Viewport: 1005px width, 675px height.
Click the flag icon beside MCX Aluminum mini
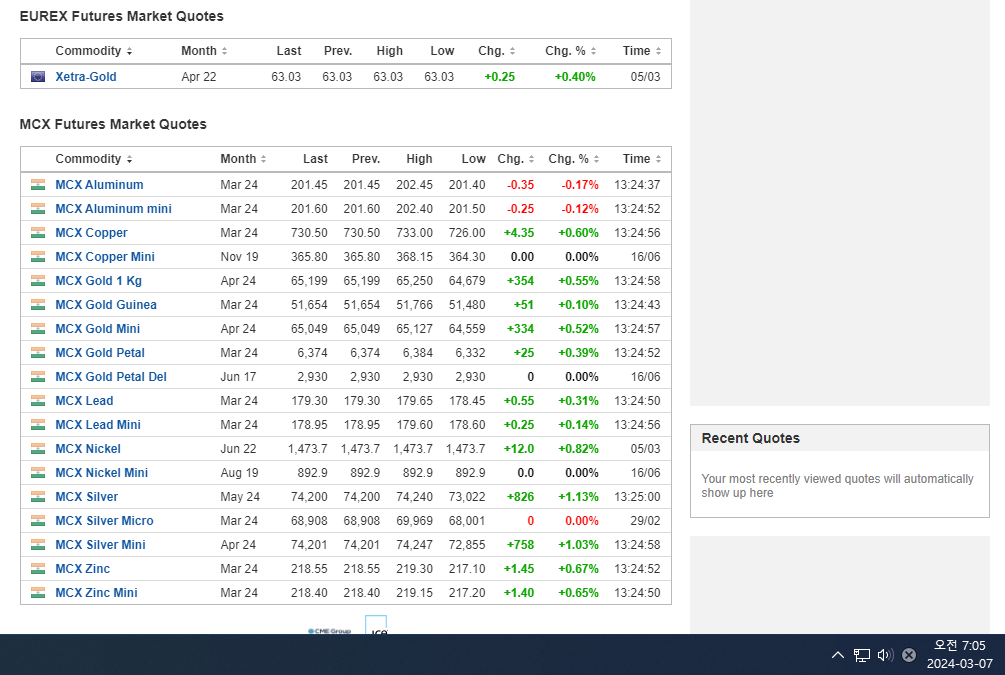click(38, 208)
